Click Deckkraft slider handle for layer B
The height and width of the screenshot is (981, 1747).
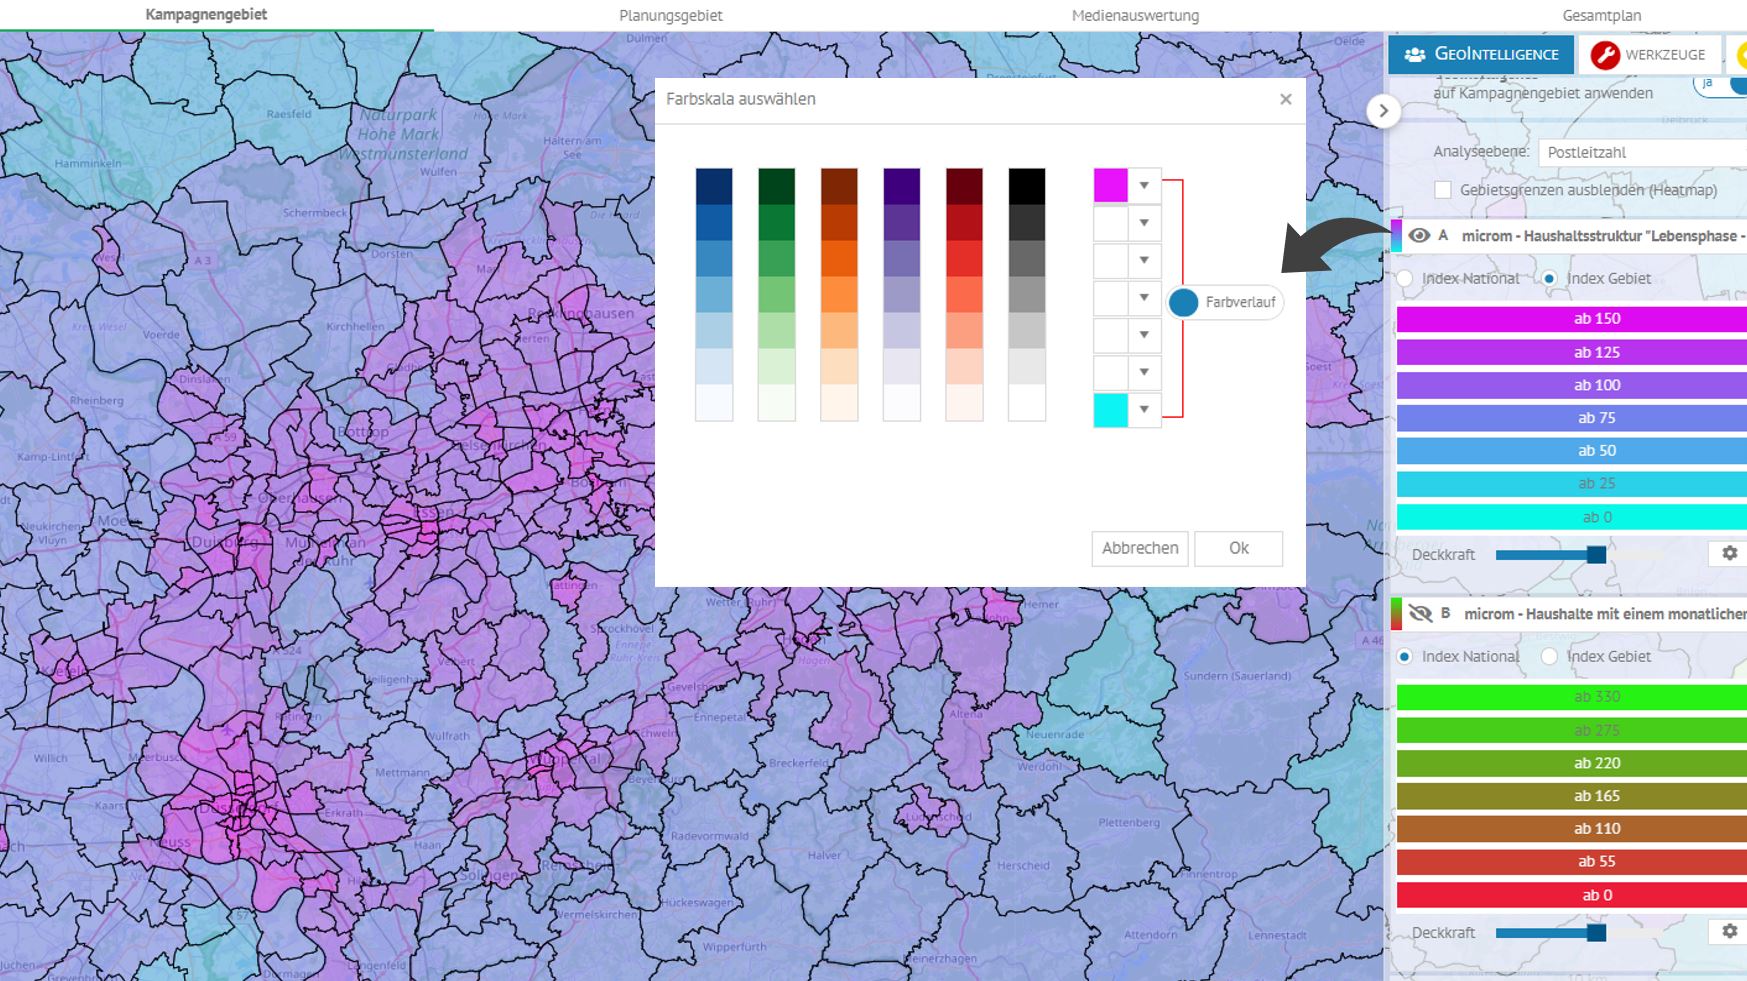point(1596,932)
